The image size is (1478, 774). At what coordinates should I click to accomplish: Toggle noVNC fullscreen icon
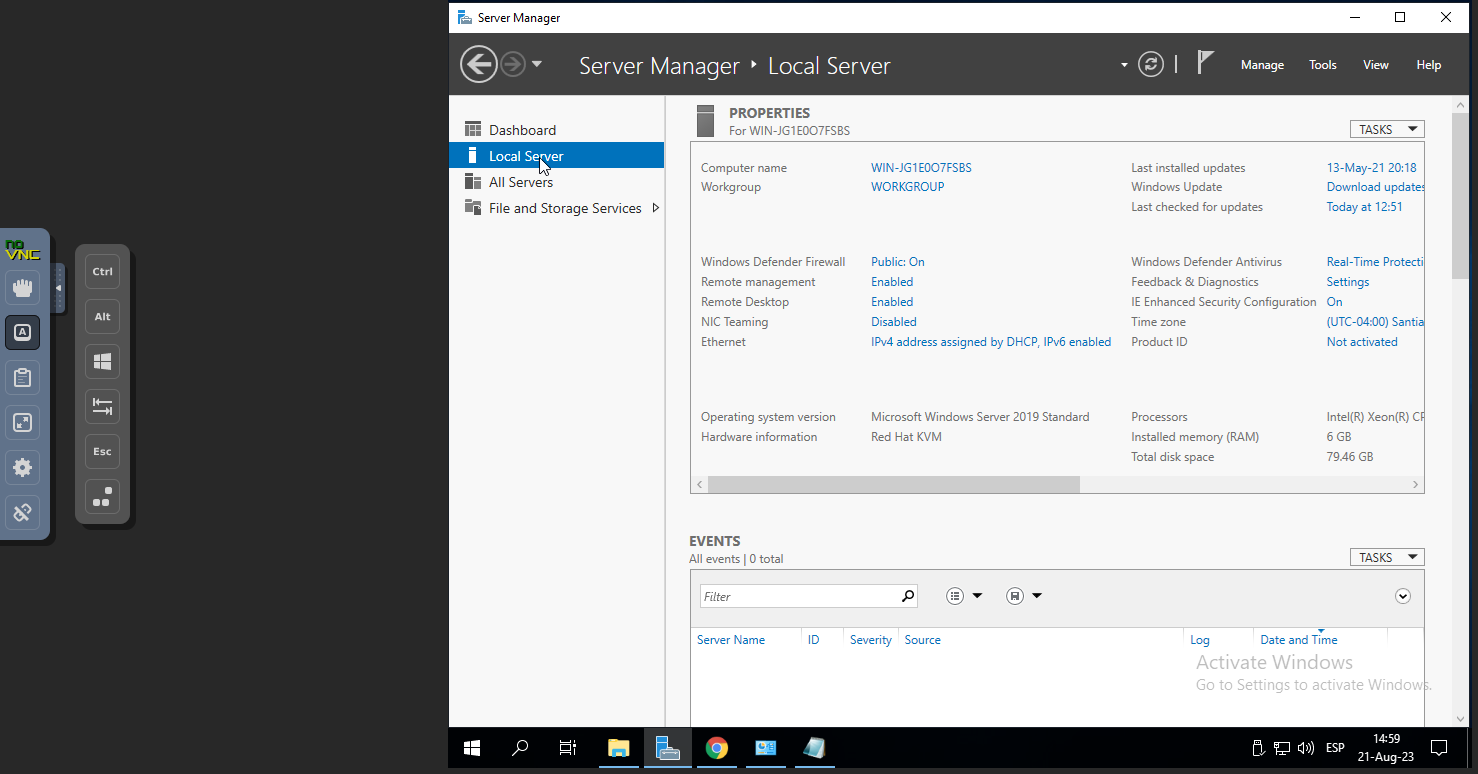tap(22, 423)
